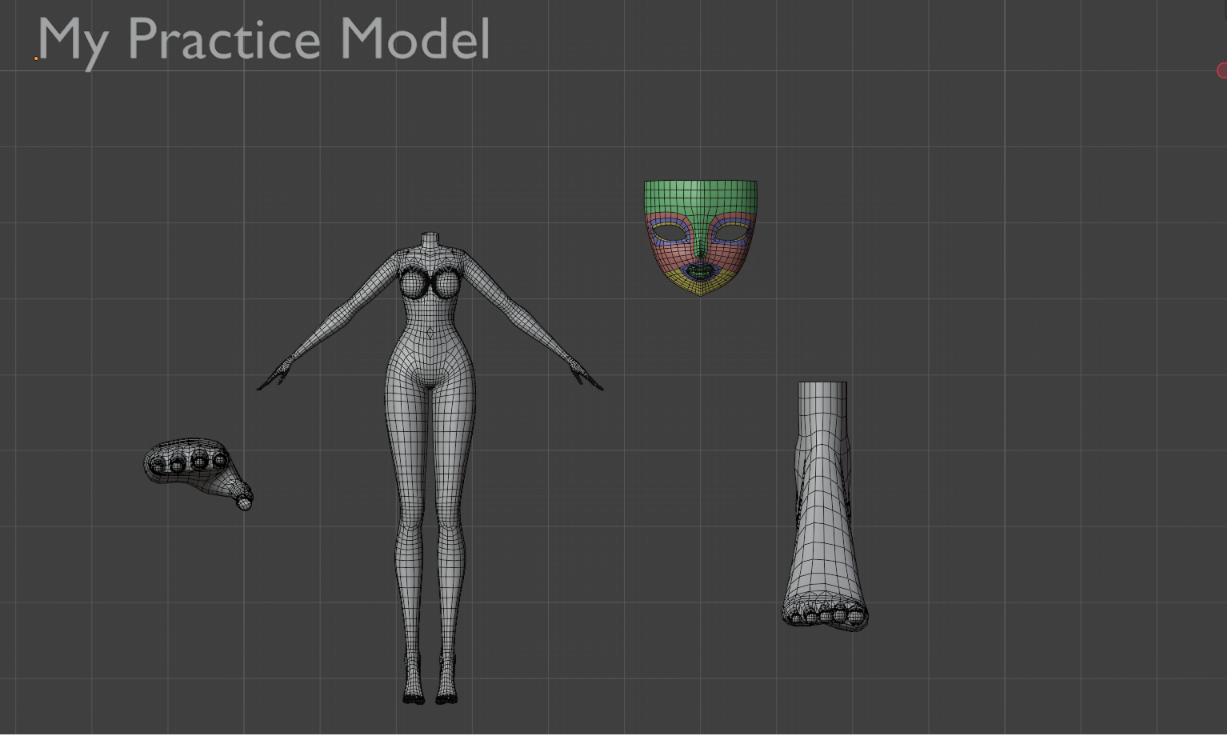This screenshot has width=1227, height=735.
Task: Select the "My Practice Model" title text
Action: (x=264, y=40)
